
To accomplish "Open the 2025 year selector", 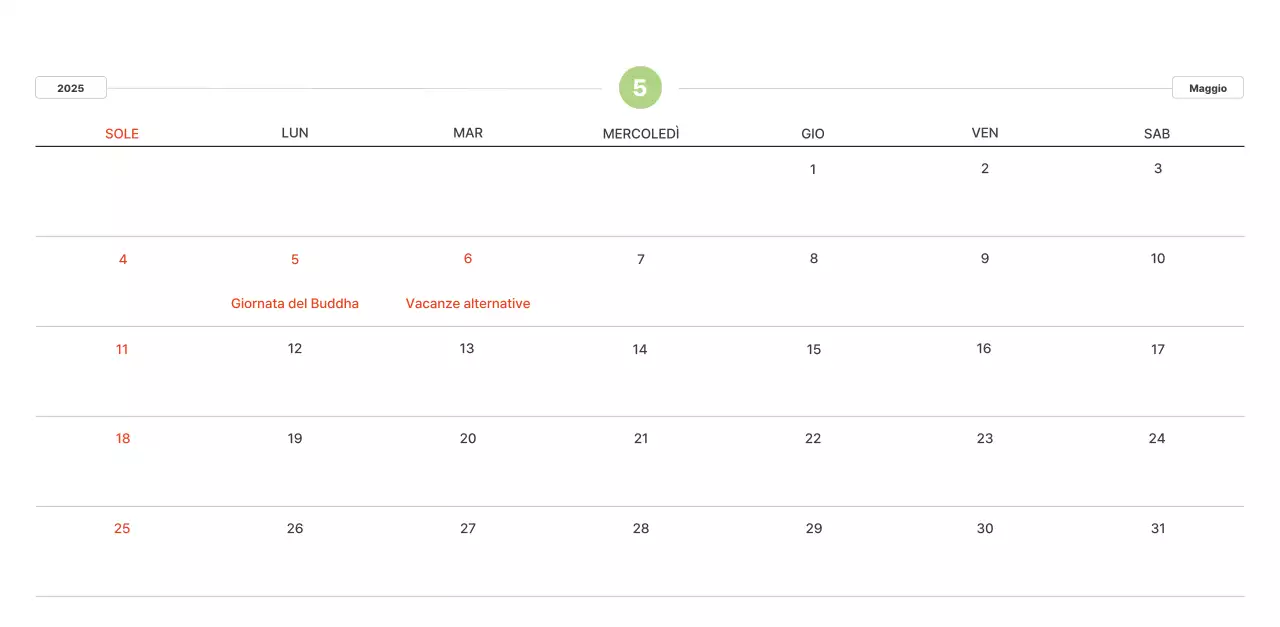I will coord(71,88).
